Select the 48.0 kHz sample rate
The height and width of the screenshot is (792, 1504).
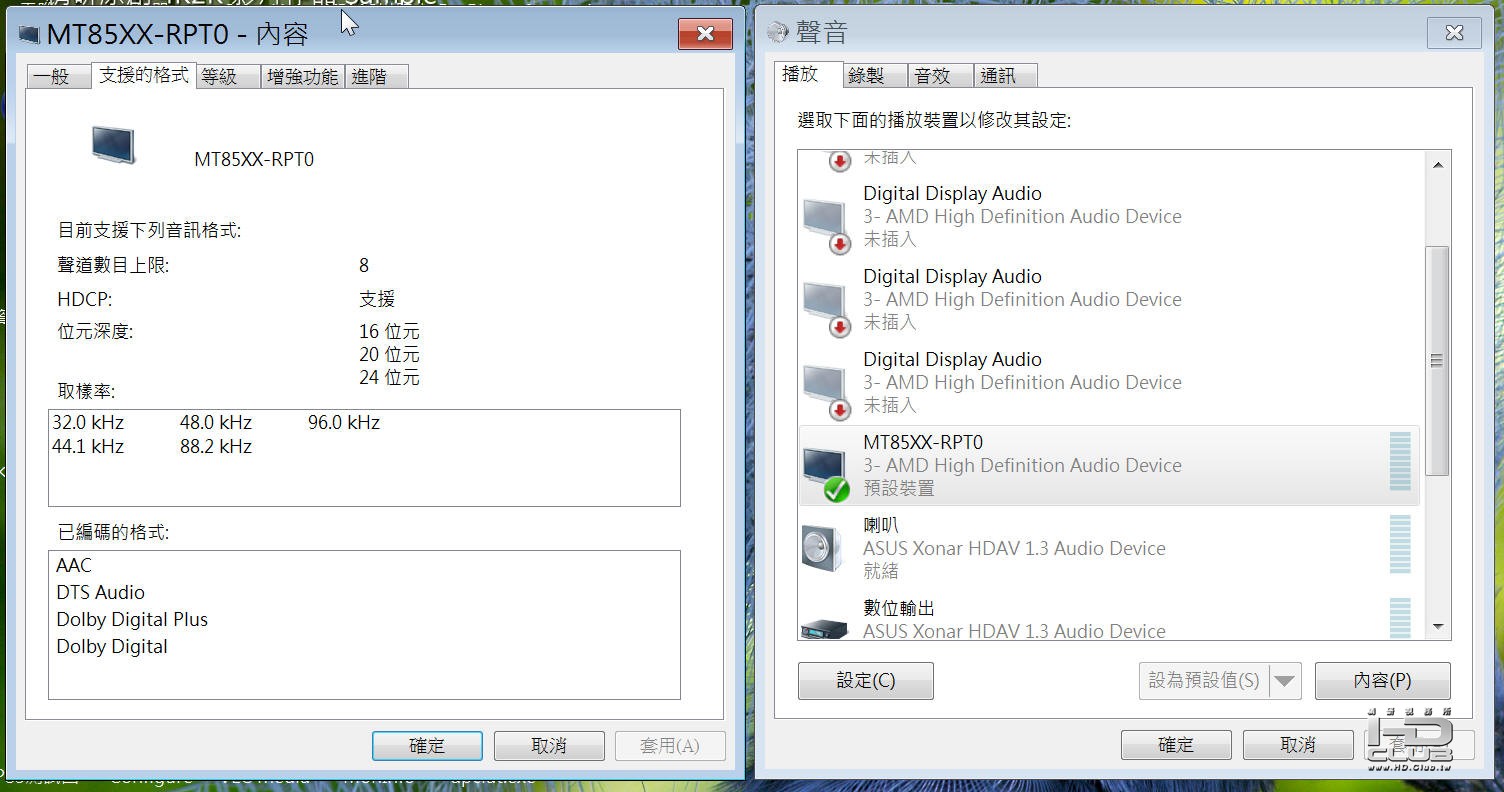point(216,423)
